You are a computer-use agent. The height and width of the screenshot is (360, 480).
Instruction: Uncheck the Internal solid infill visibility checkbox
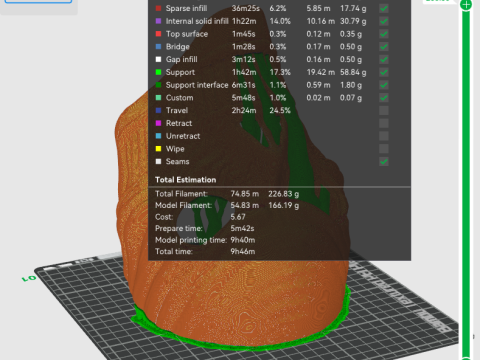384,21
